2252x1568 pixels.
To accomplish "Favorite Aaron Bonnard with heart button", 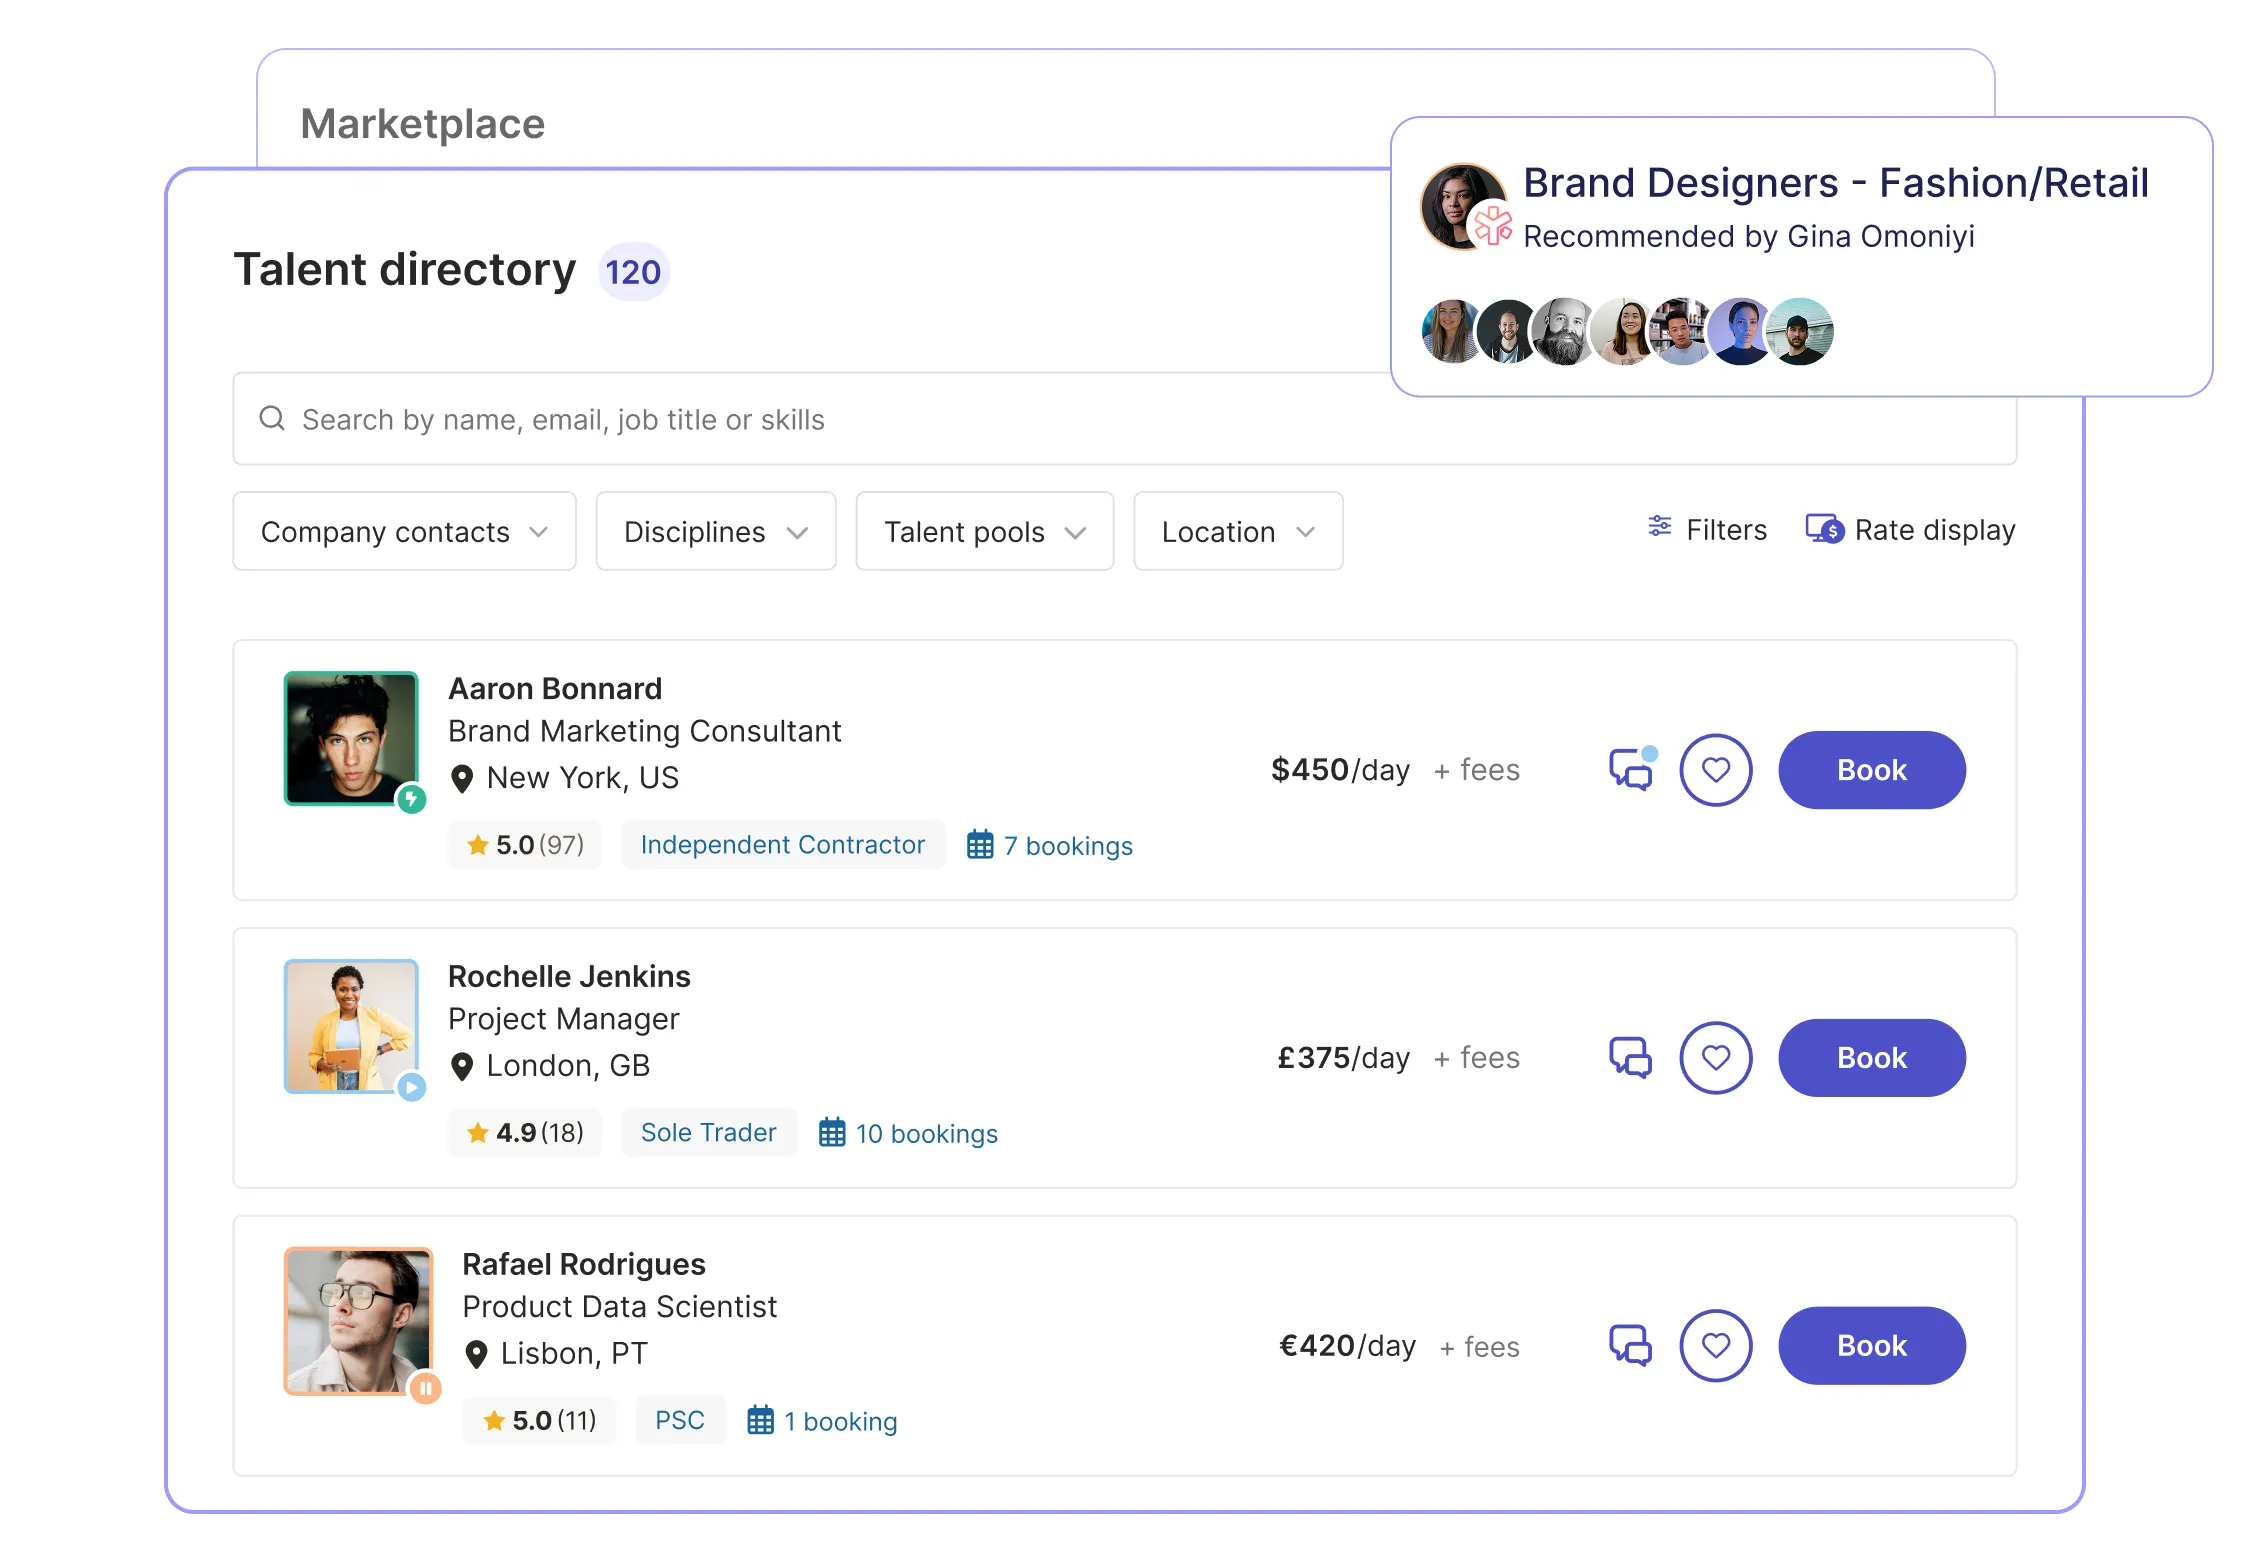I will point(1715,769).
